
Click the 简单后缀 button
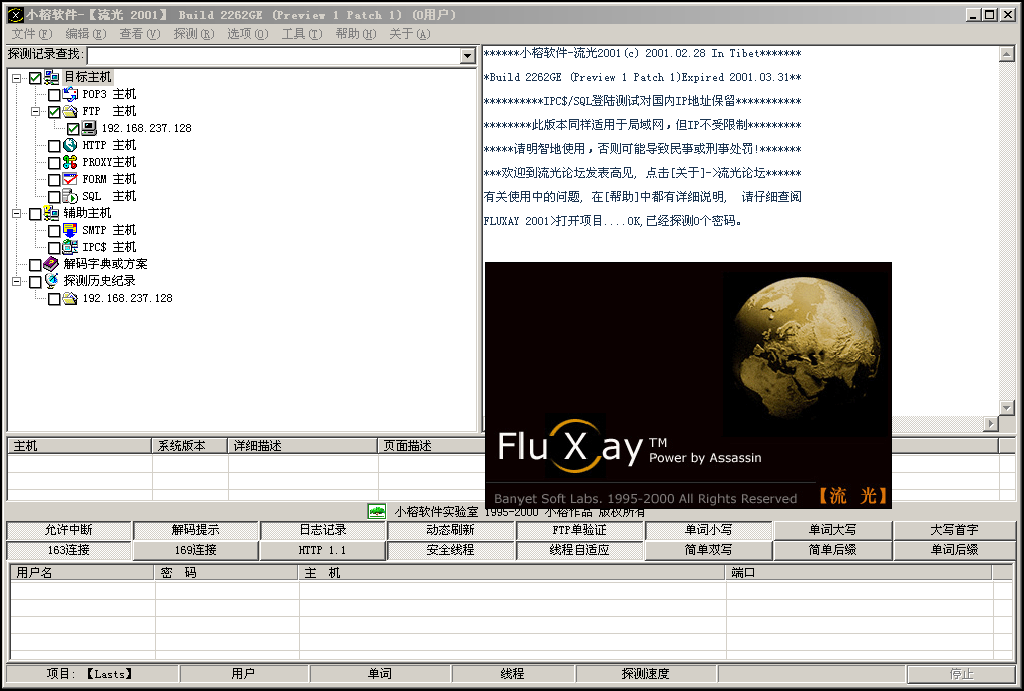coord(833,550)
